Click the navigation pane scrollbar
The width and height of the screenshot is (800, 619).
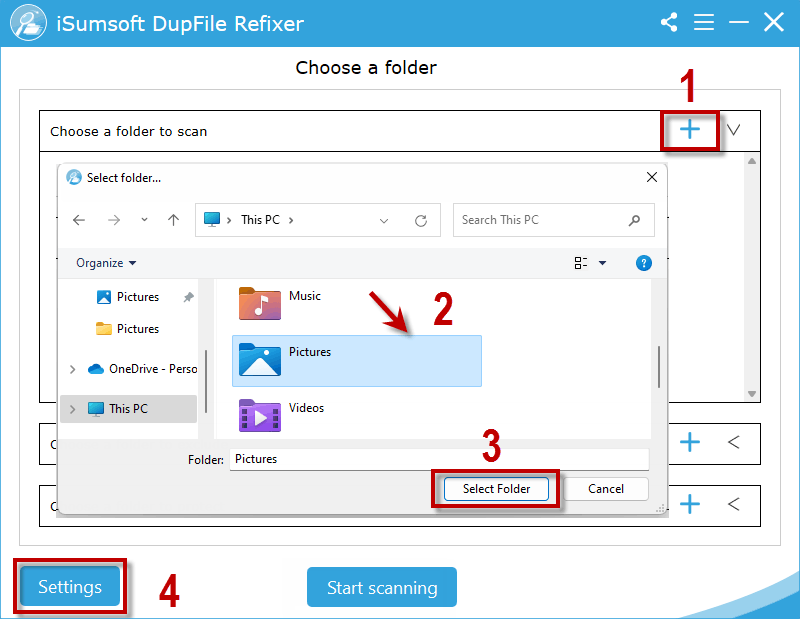pyautogui.click(x=206, y=381)
